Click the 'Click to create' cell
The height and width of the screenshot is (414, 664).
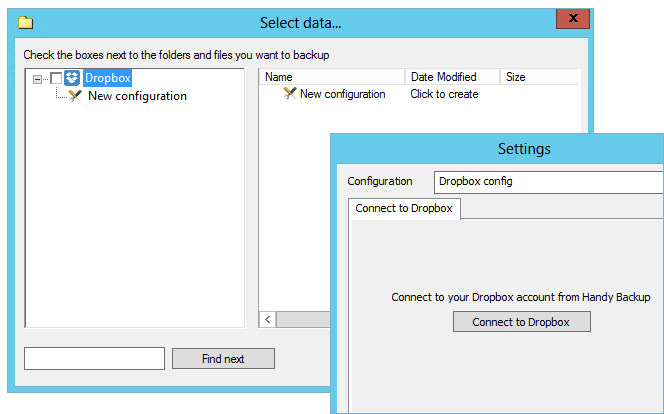tap(444, 94)
